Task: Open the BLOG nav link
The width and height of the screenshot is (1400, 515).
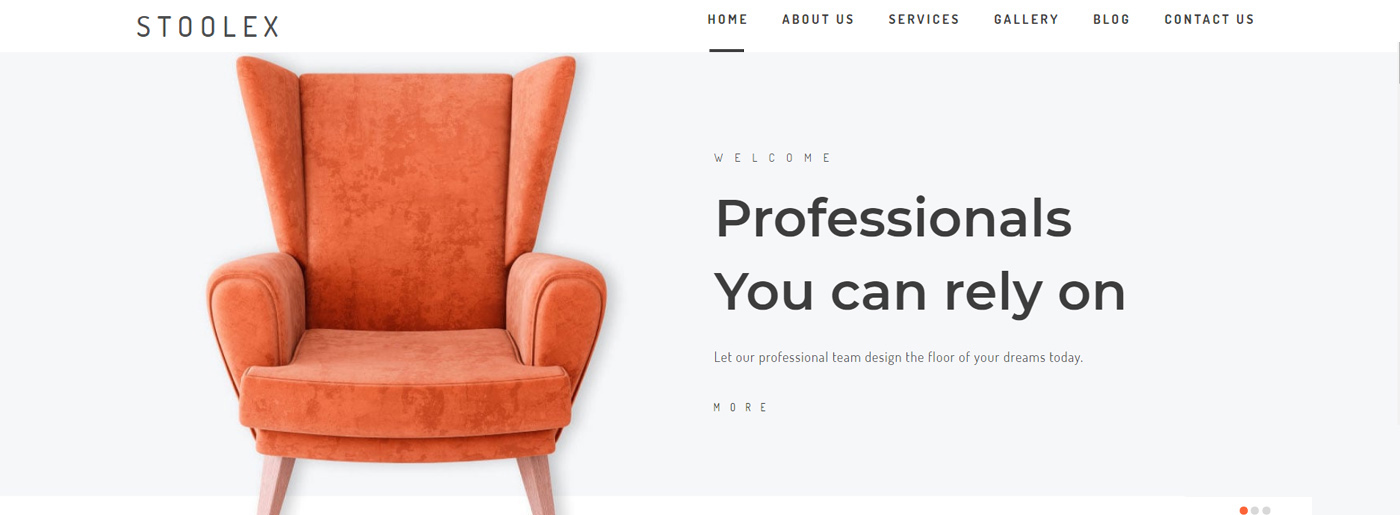Action: point(1111,19)
